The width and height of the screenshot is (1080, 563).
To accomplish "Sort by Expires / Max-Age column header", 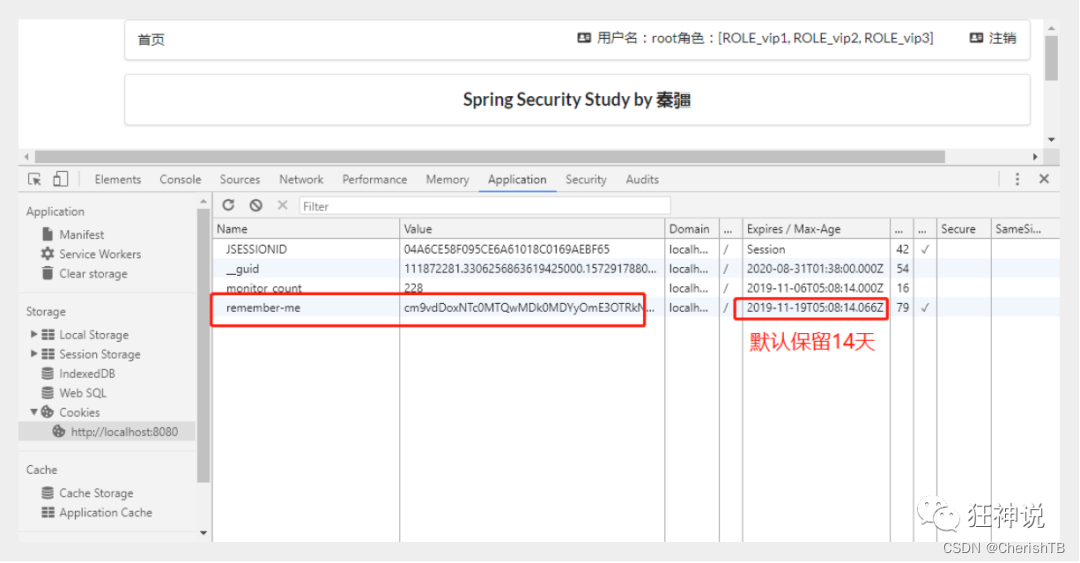I will click(816, 229).
